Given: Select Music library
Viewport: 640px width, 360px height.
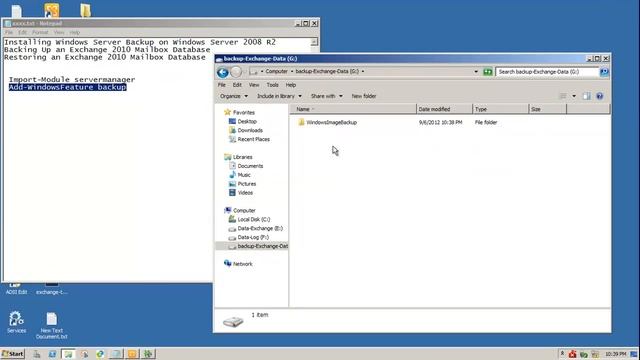Looking at the screenshot, I should [244, 175].
